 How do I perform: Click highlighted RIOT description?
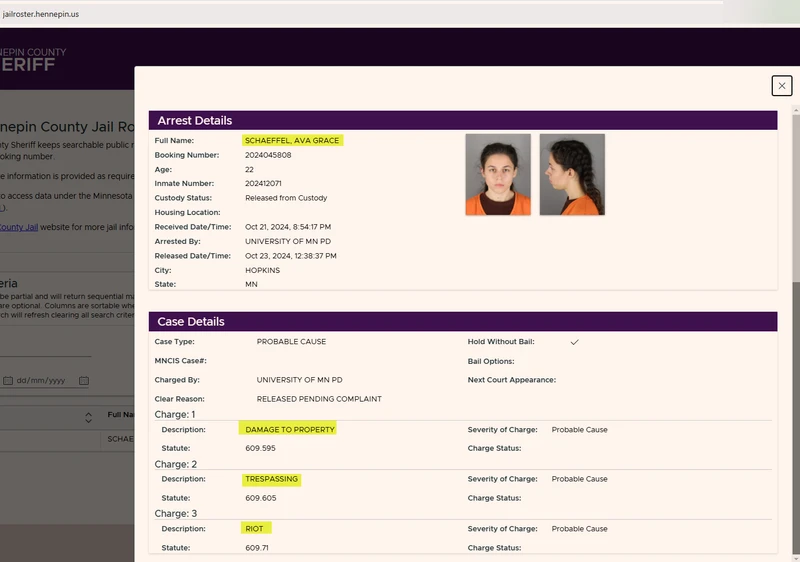[256, 528]
